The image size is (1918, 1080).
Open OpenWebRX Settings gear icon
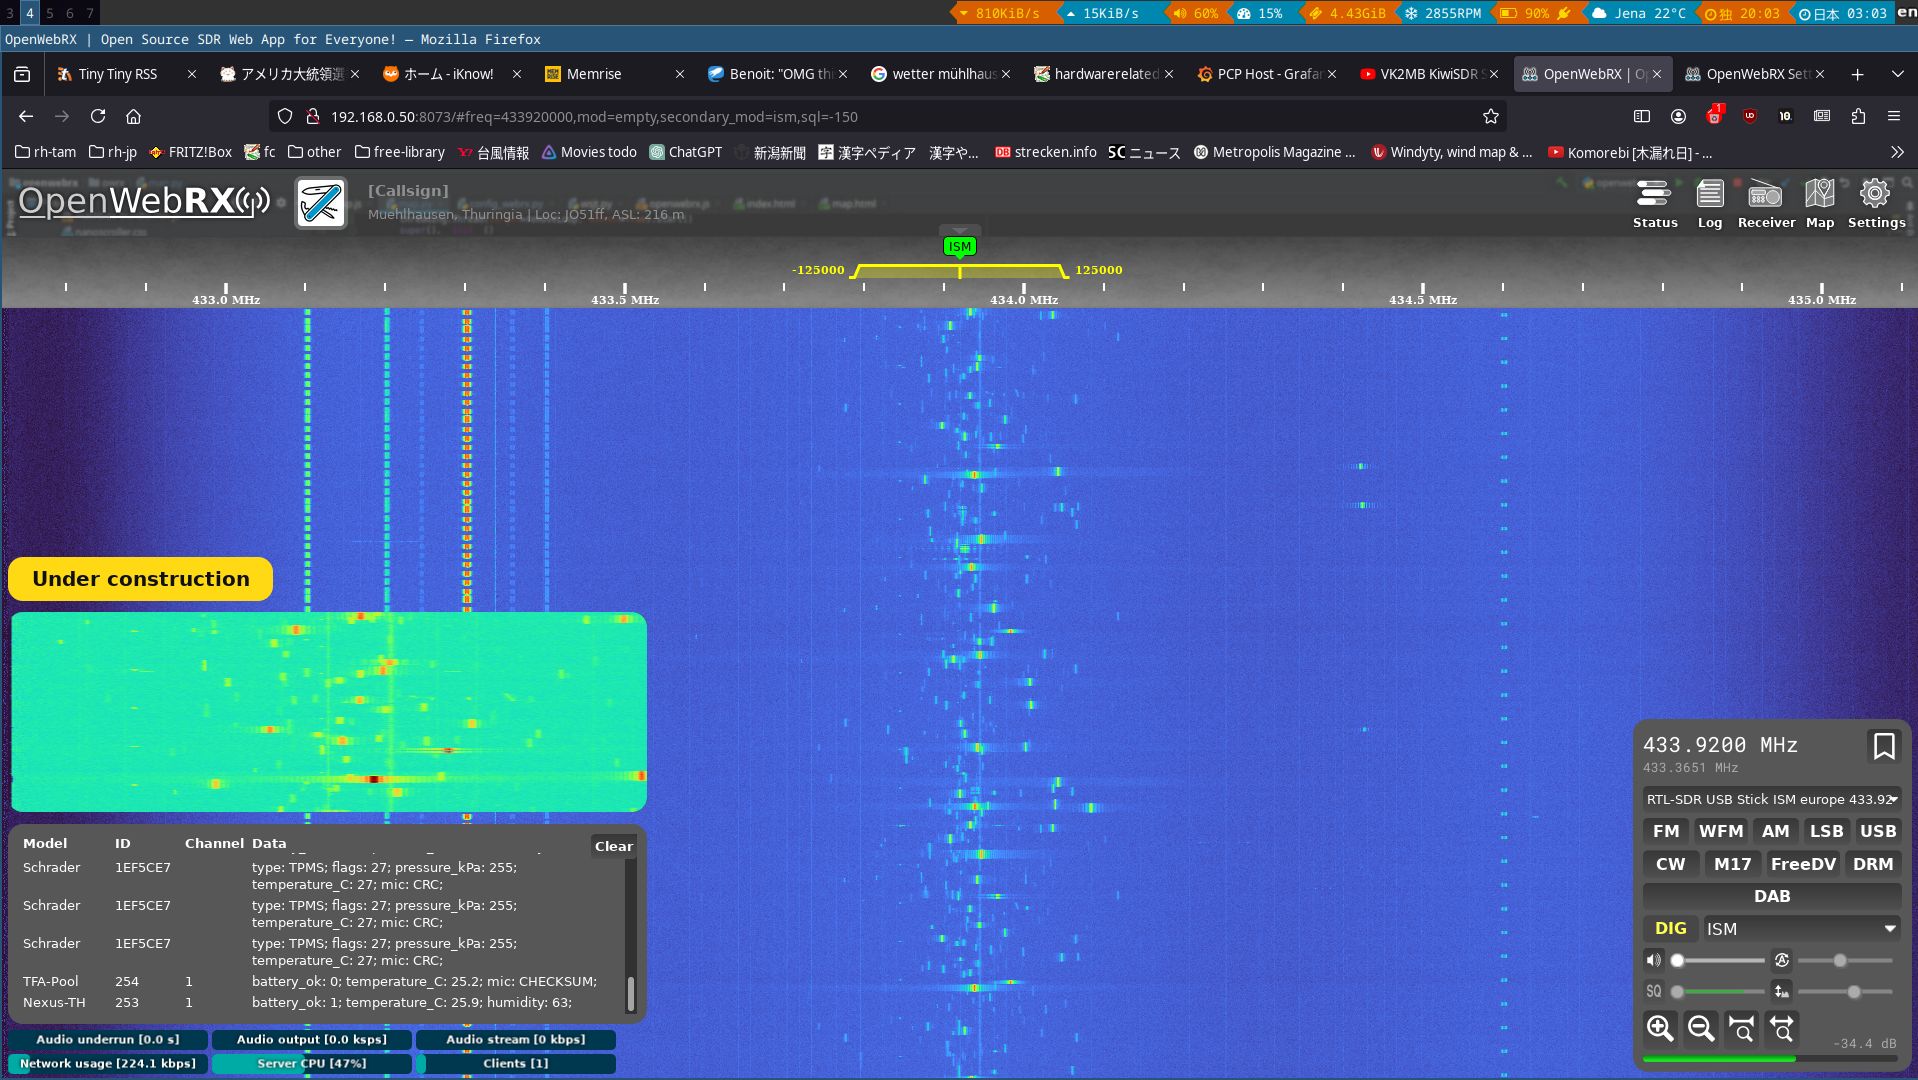click(x=1876, y=205)
